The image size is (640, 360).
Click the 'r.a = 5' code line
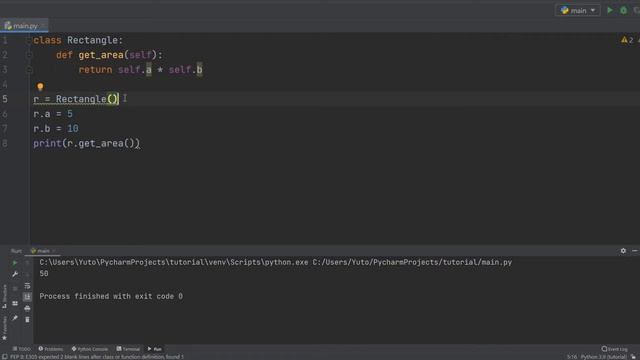[x=53, y=114]
